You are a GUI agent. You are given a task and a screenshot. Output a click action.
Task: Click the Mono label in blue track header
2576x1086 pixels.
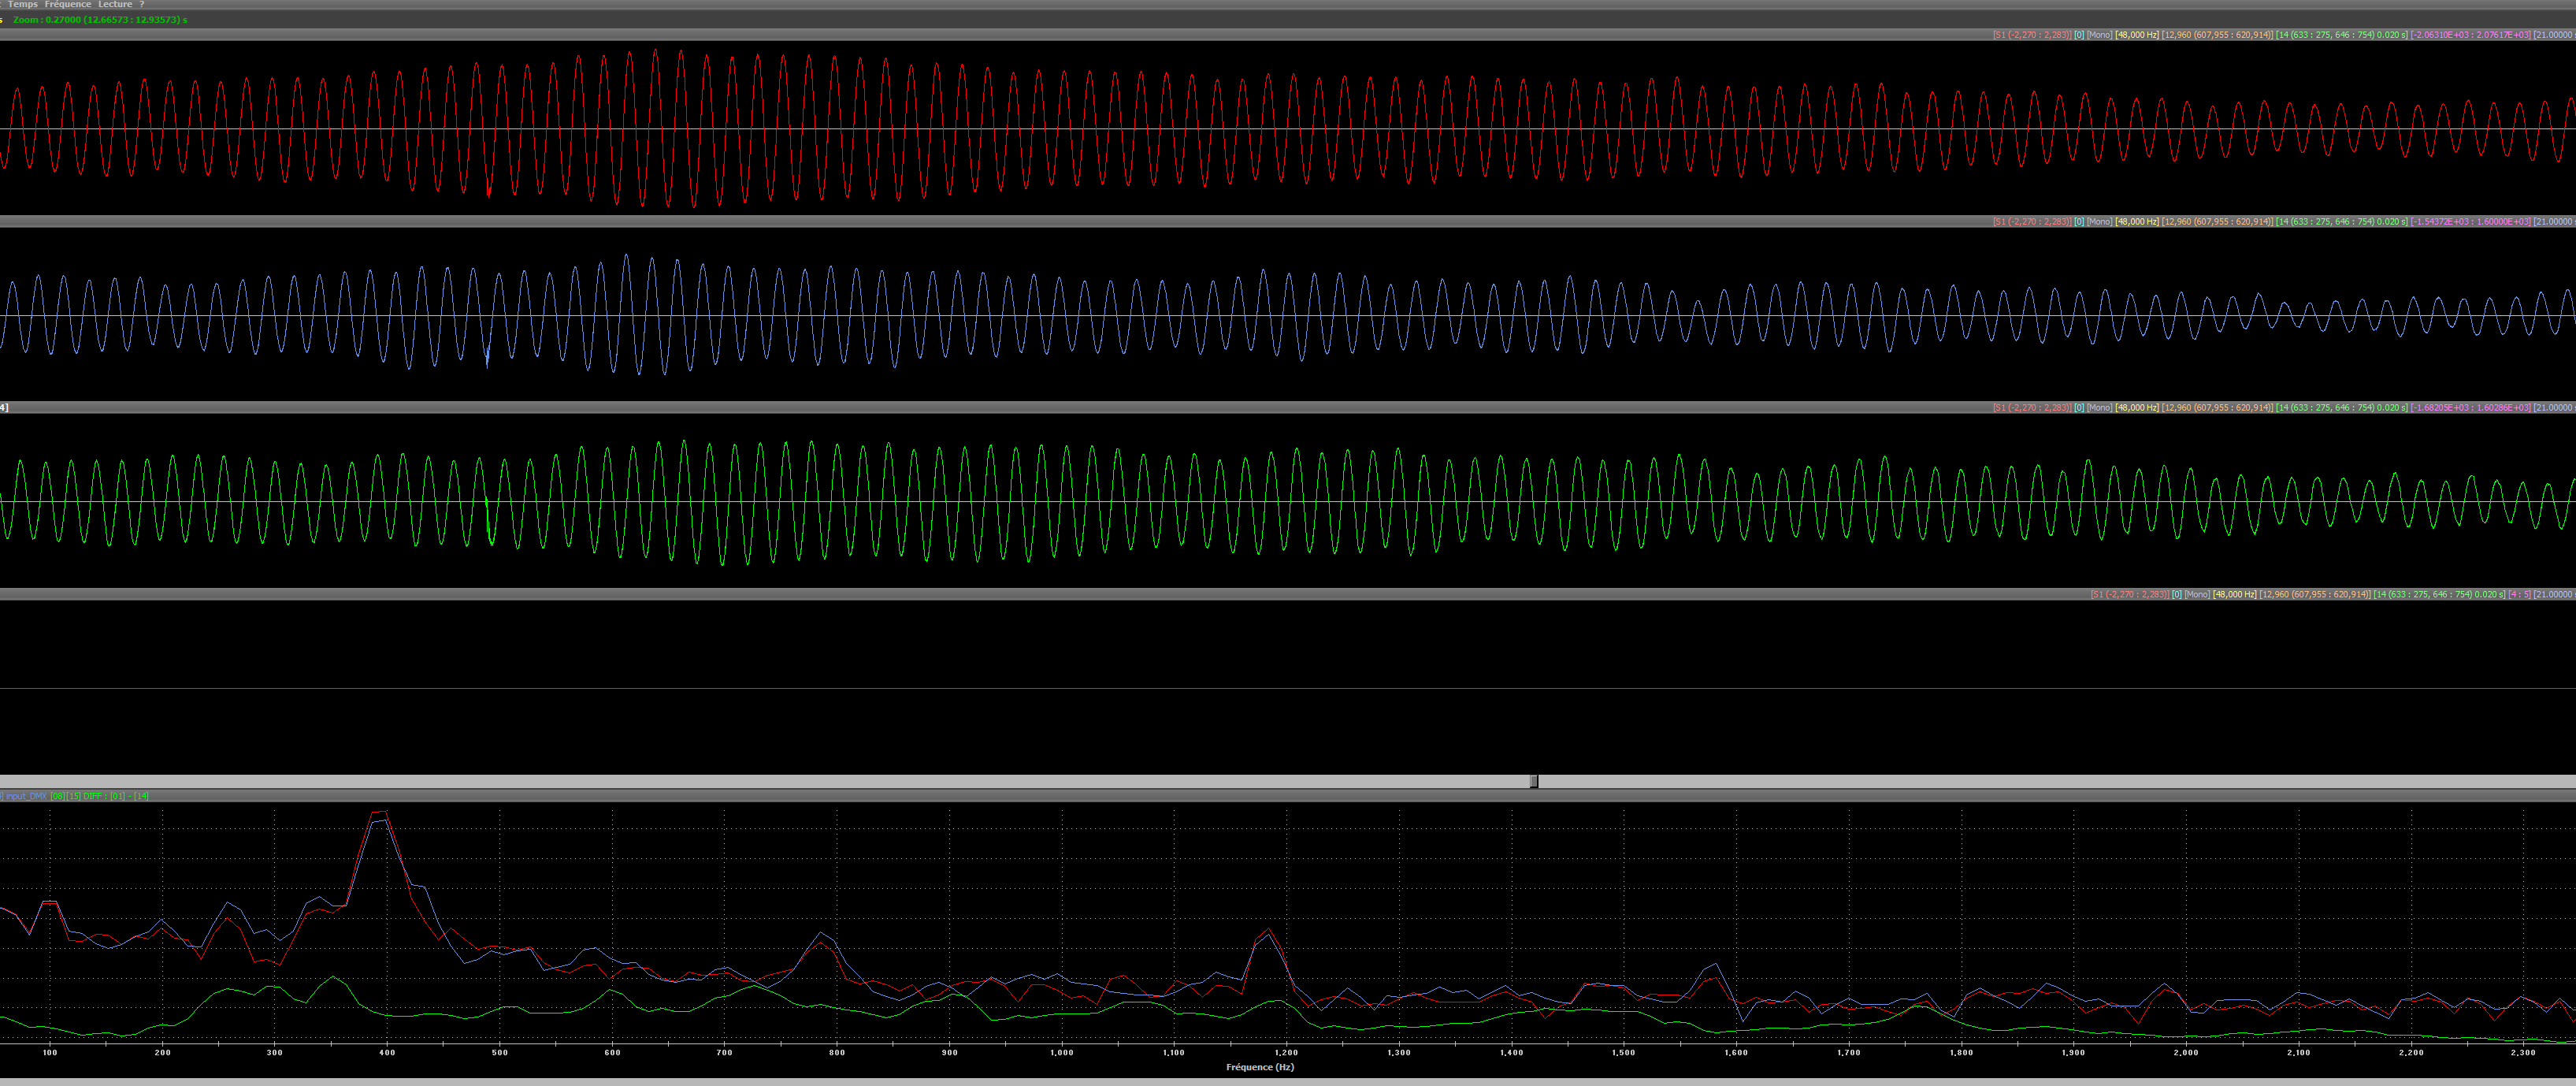(2099, 222)
